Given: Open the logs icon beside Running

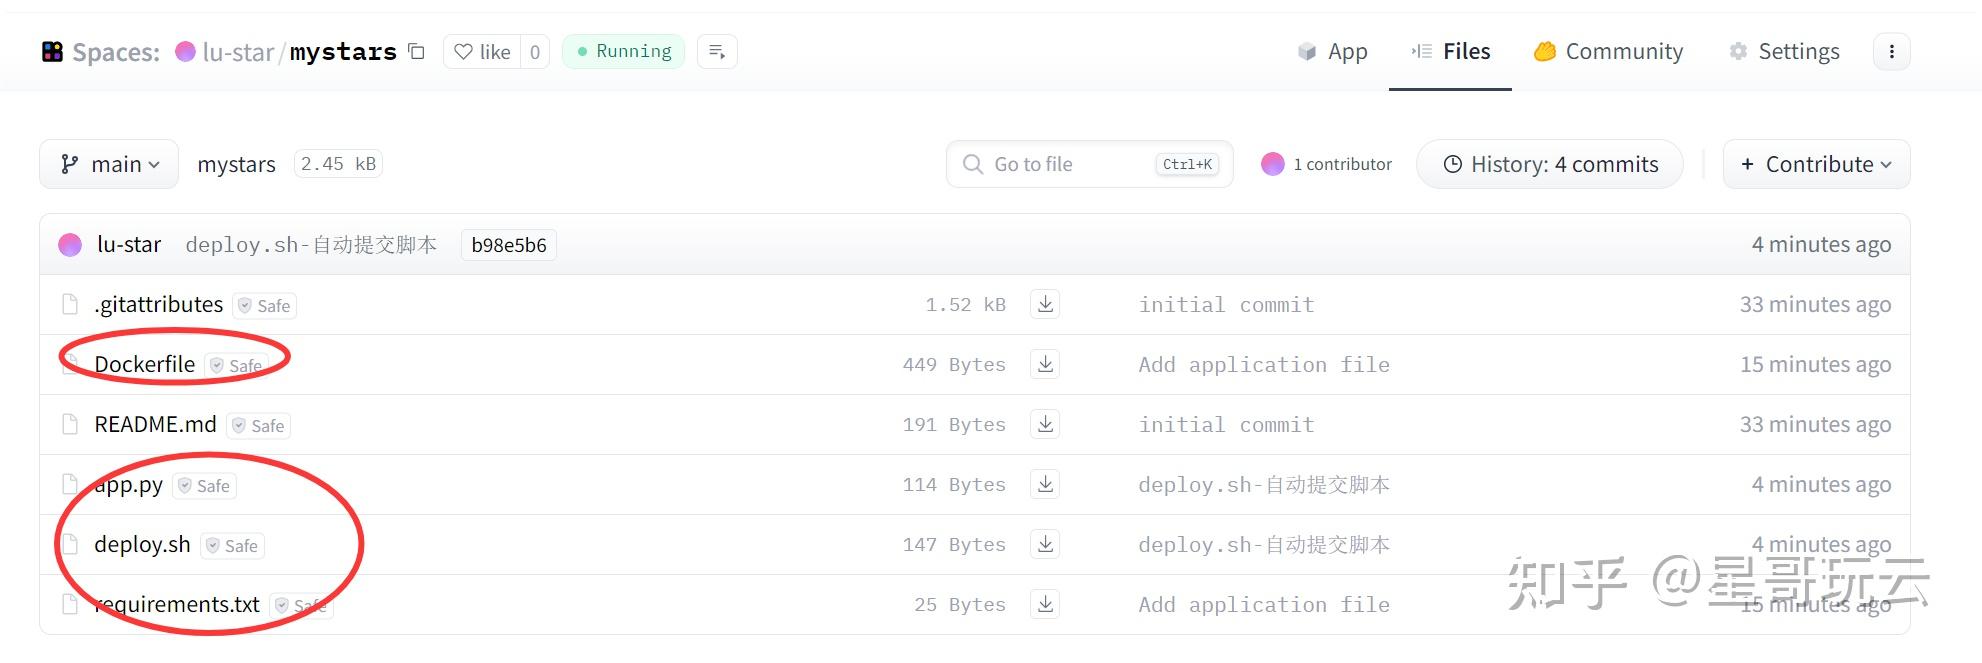Looking at the screenshot, I should point(717,51).
